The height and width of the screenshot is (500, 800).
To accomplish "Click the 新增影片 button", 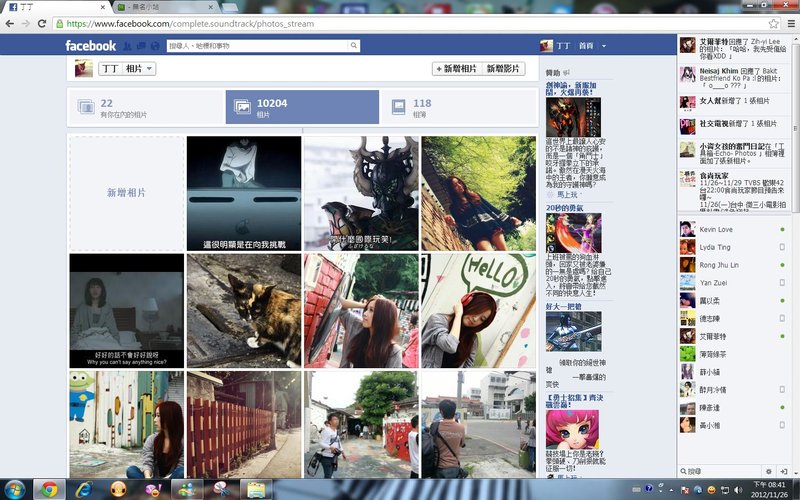I will [503, 68].
